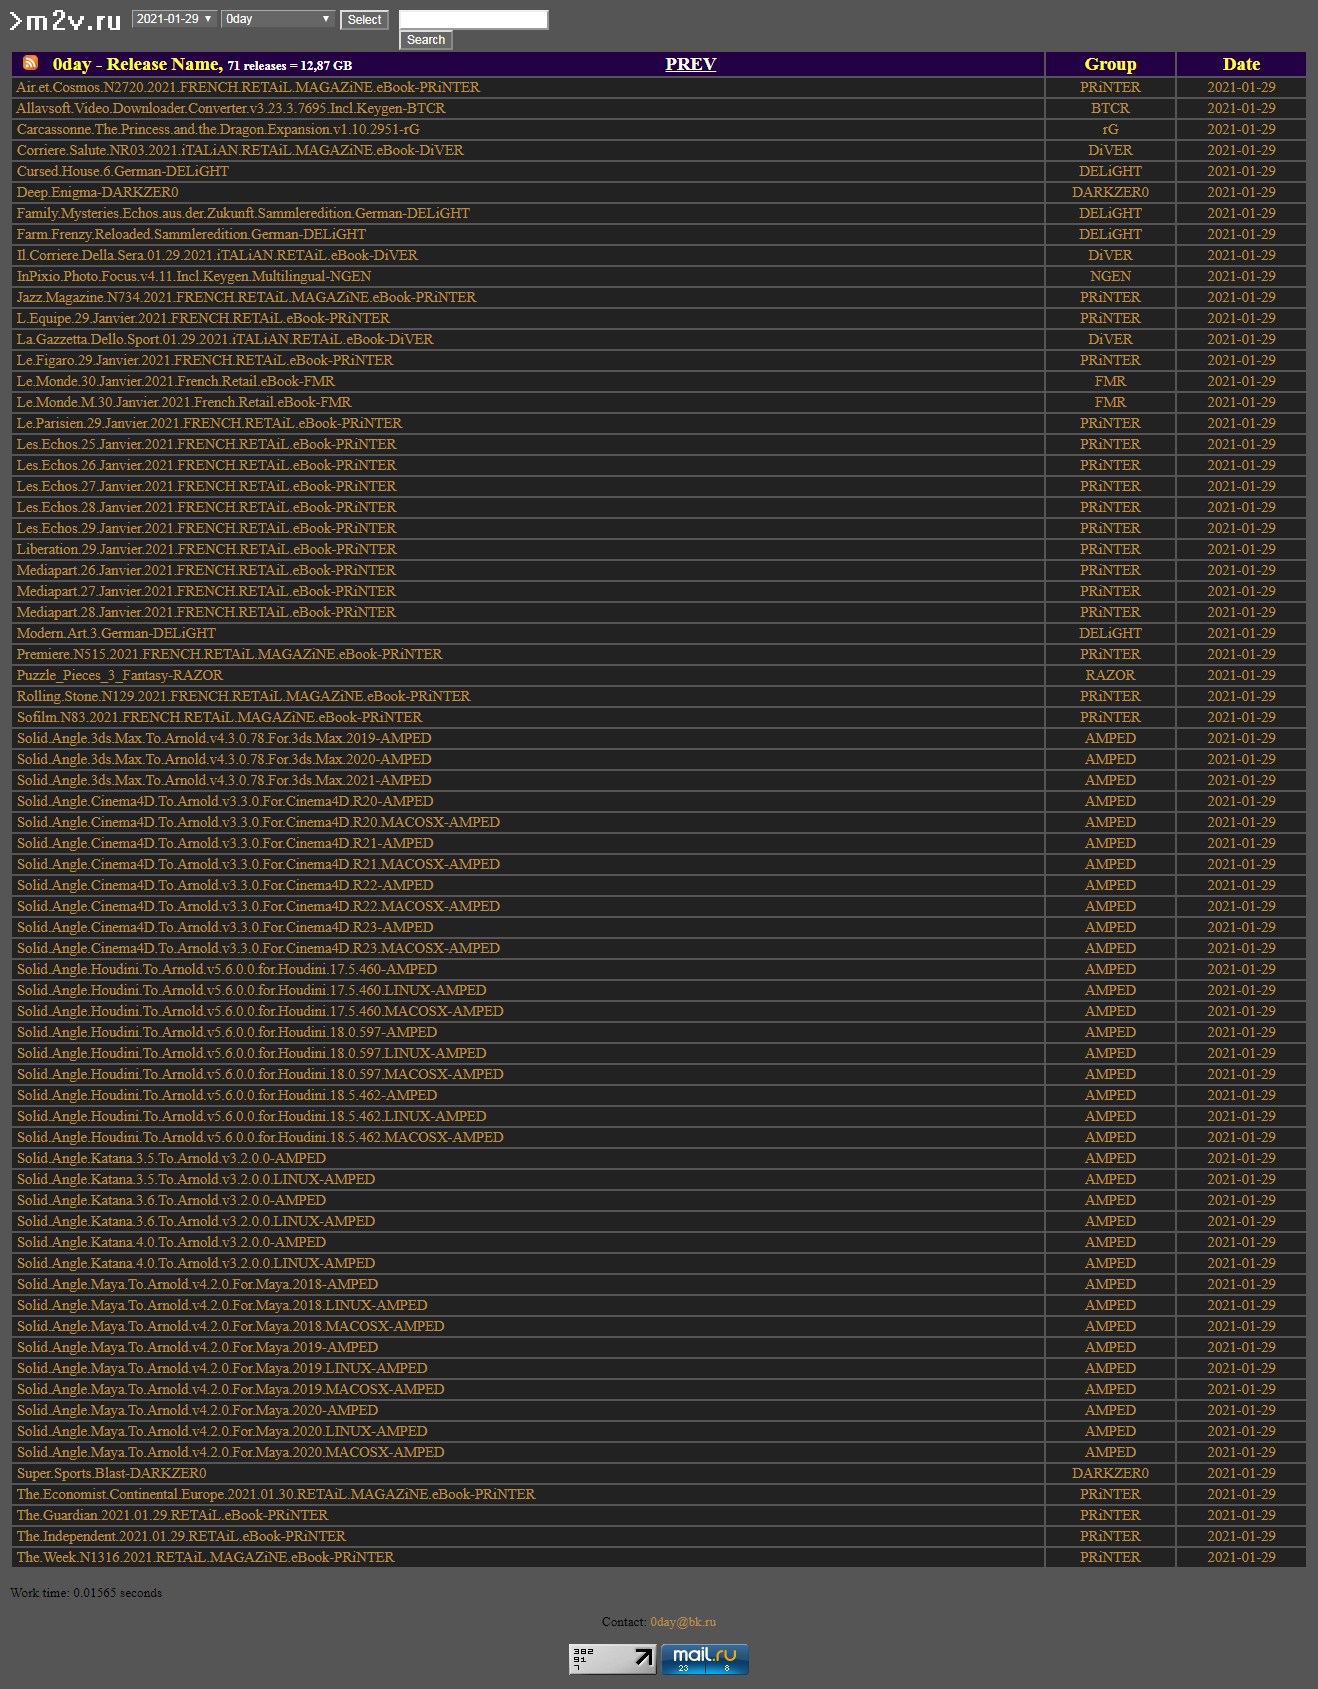Open Super.Sports.Blast-DARKZER0 release

click(x=111, y=1473)
